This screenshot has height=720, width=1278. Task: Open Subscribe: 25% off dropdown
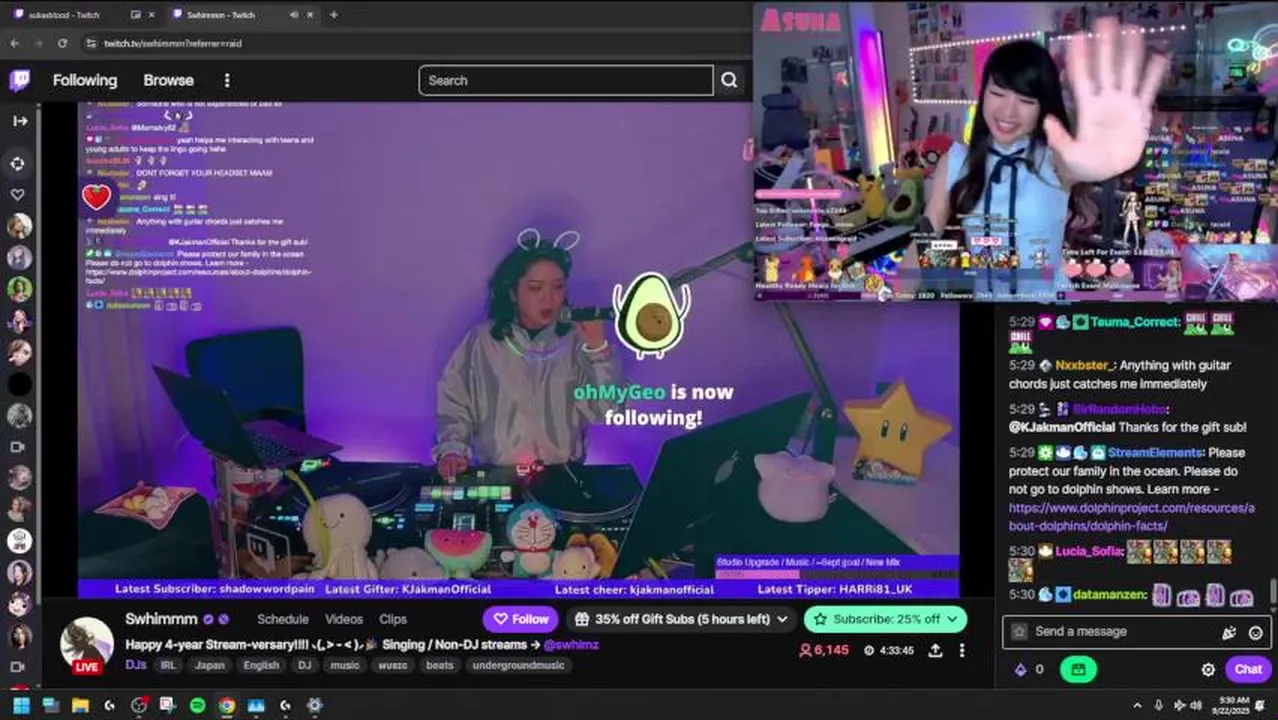885,619
